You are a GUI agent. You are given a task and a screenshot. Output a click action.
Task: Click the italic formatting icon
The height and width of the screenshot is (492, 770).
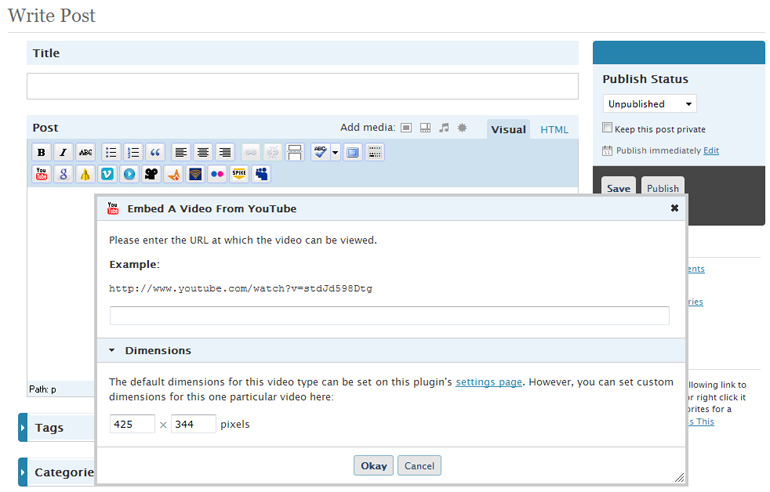point(63,152)
